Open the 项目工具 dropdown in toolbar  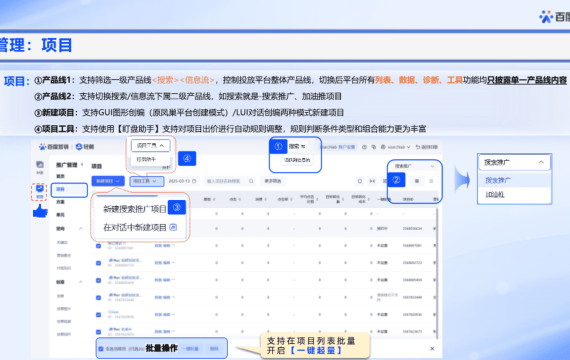(146, 181)
